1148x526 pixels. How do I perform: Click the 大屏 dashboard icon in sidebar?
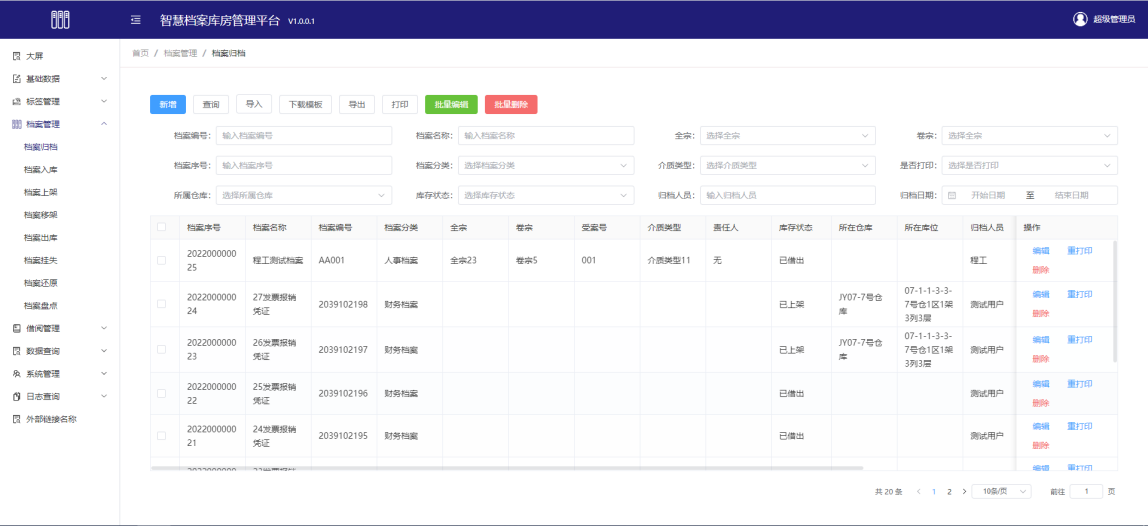point(16,56)
